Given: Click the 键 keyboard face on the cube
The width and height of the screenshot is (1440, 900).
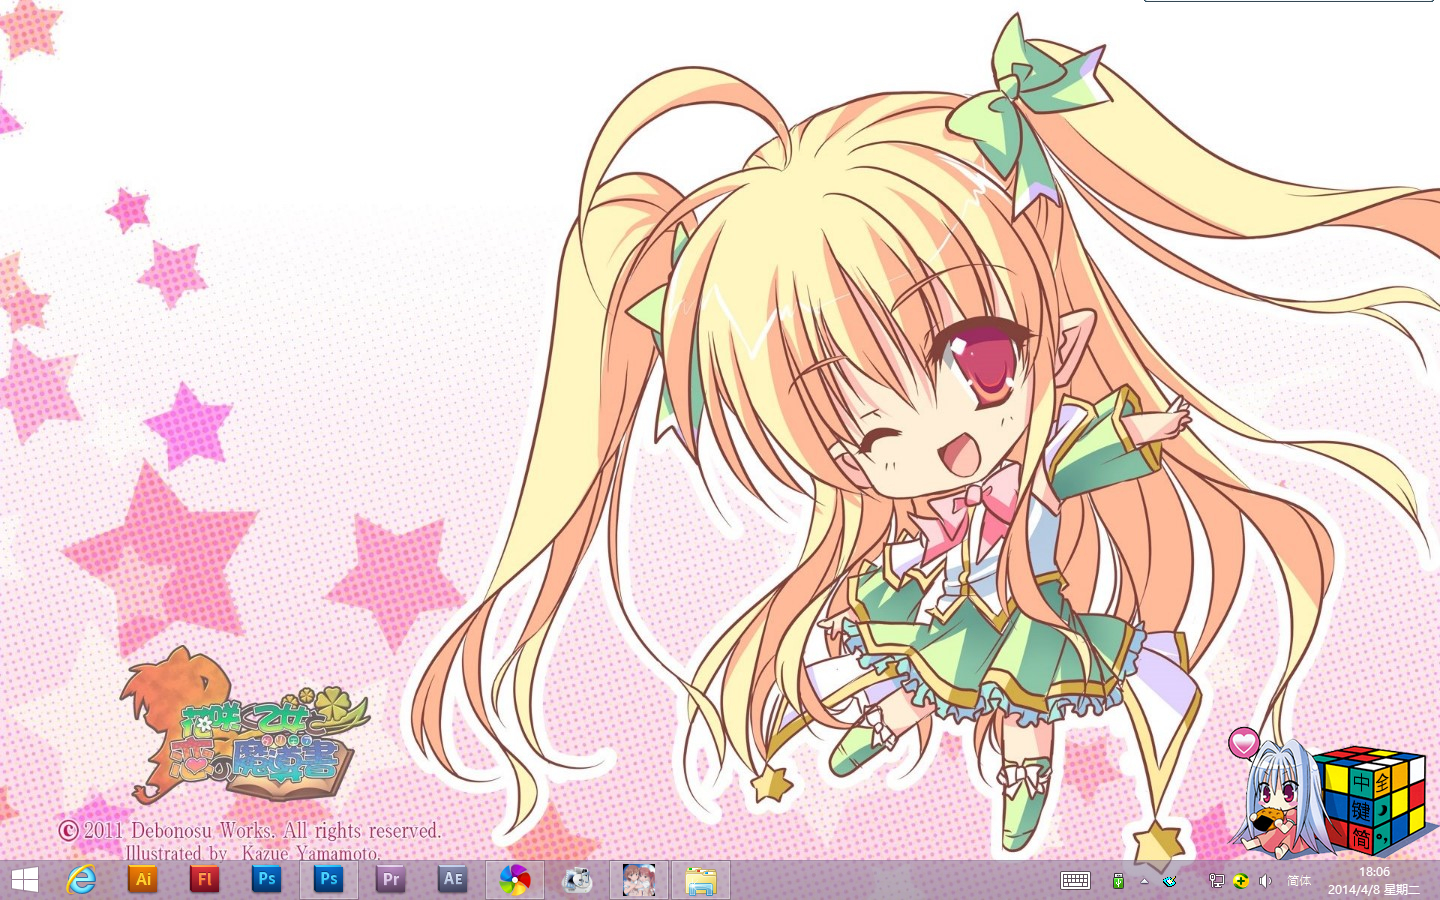Looking at the screenshot, I should tap(1361, 811).
